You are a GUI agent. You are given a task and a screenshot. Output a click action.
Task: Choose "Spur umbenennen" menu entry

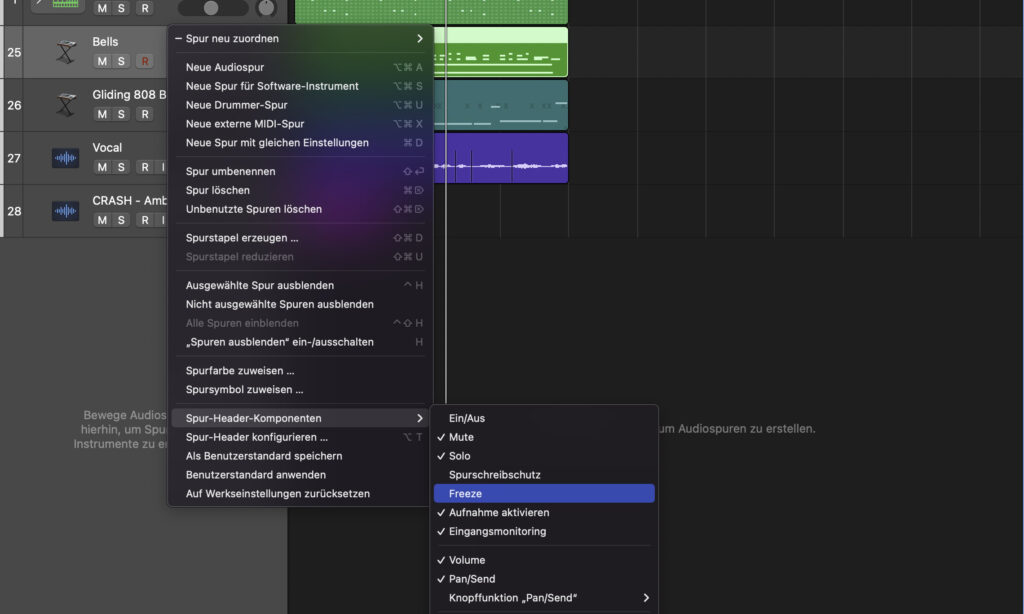[x=300, y=171]
